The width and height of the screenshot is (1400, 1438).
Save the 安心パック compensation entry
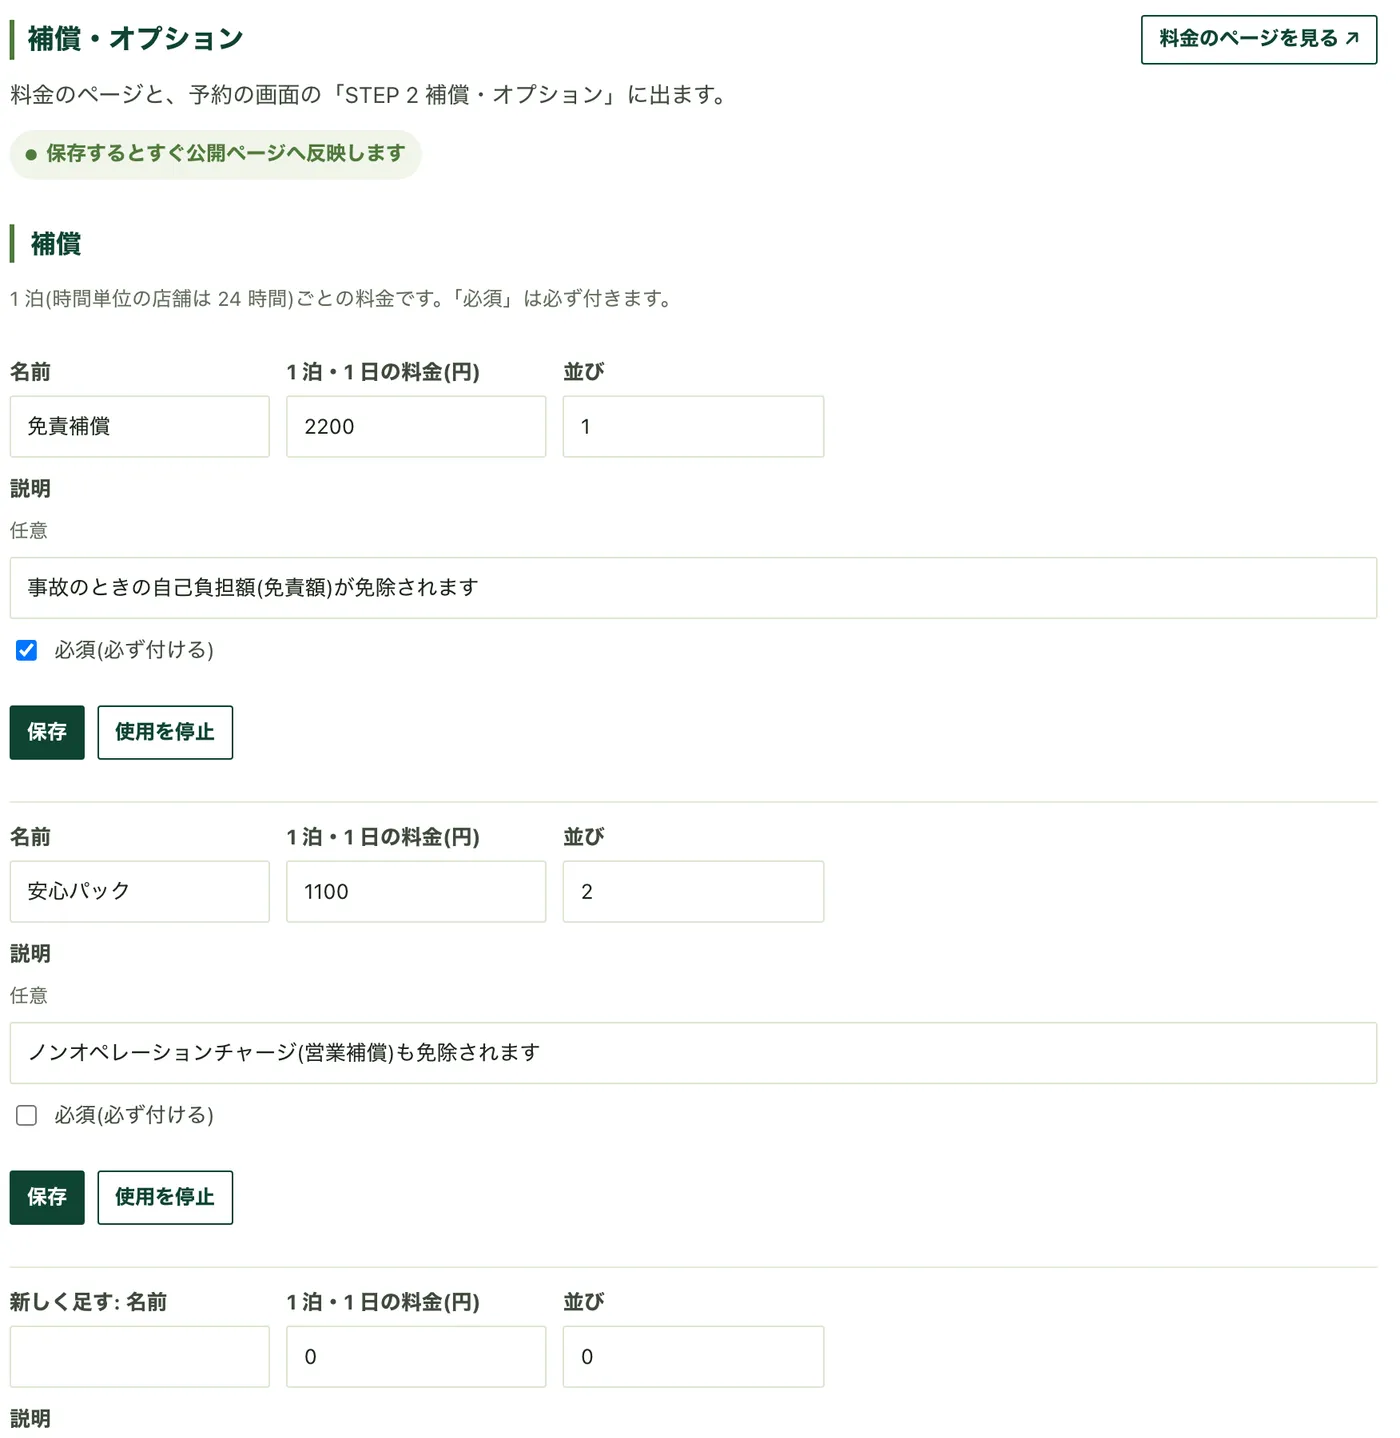(47, 1197)
